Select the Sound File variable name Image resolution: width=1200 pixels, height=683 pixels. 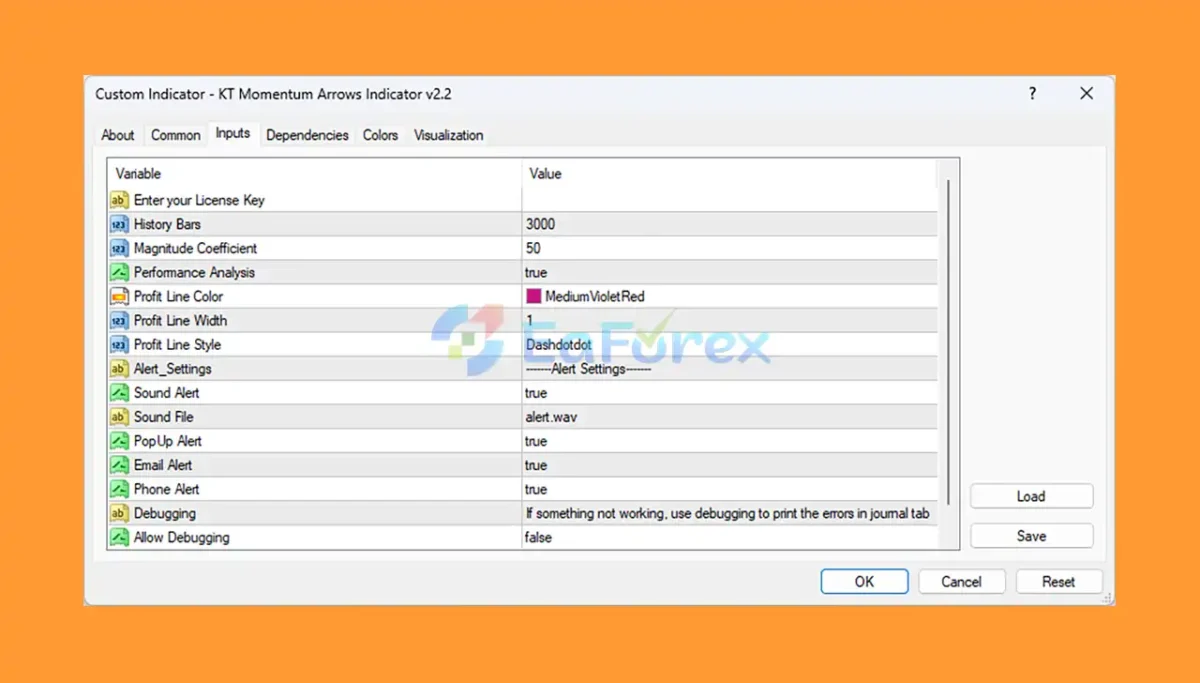point(164,417)
